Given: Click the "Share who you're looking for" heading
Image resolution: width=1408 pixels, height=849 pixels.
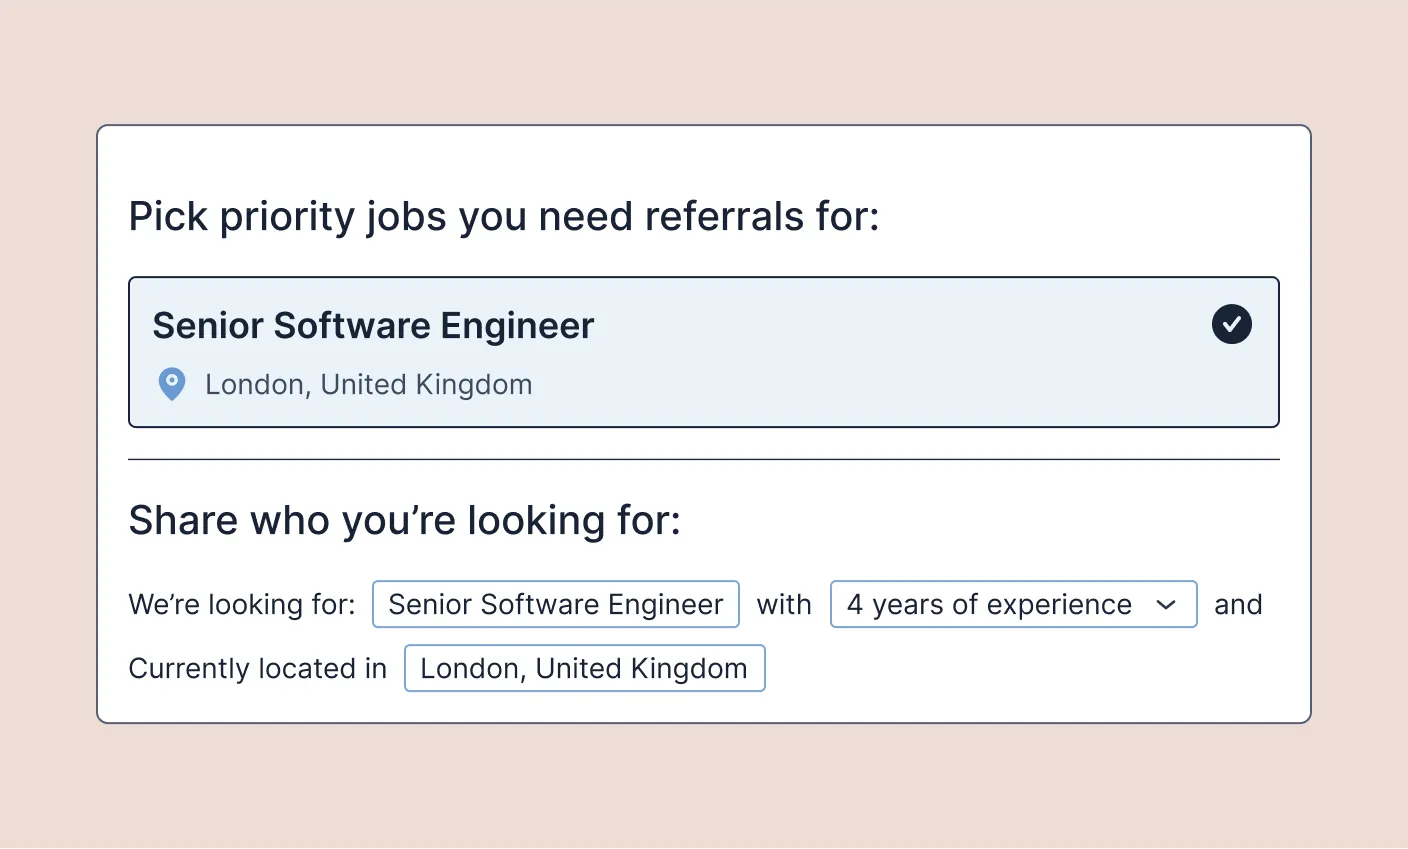Looking at the screenshot, I should click(x=404, y=521).
